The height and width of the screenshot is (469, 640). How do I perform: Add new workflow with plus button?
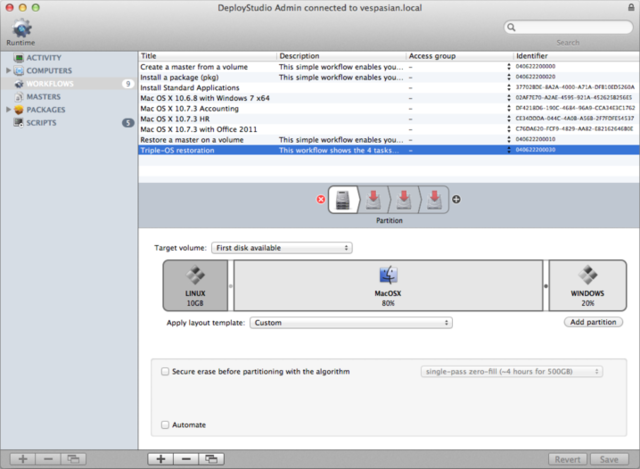coord(161,459)
